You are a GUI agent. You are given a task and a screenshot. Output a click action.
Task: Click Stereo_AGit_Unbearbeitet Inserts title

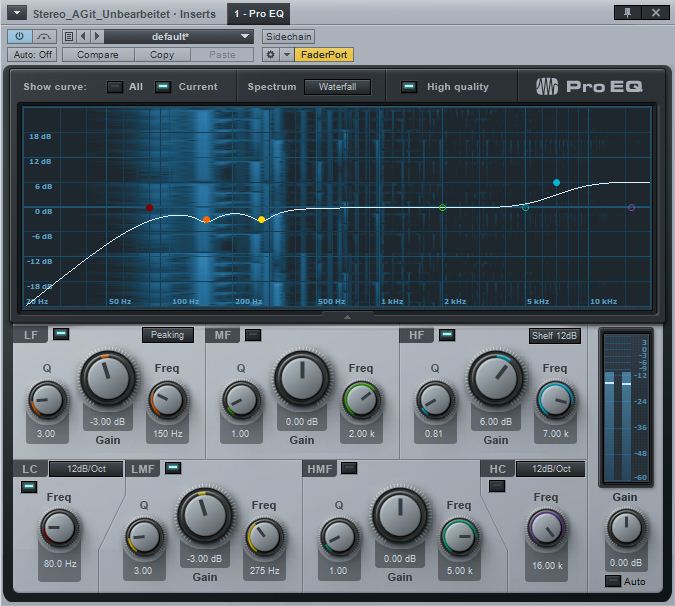(124, 14)
